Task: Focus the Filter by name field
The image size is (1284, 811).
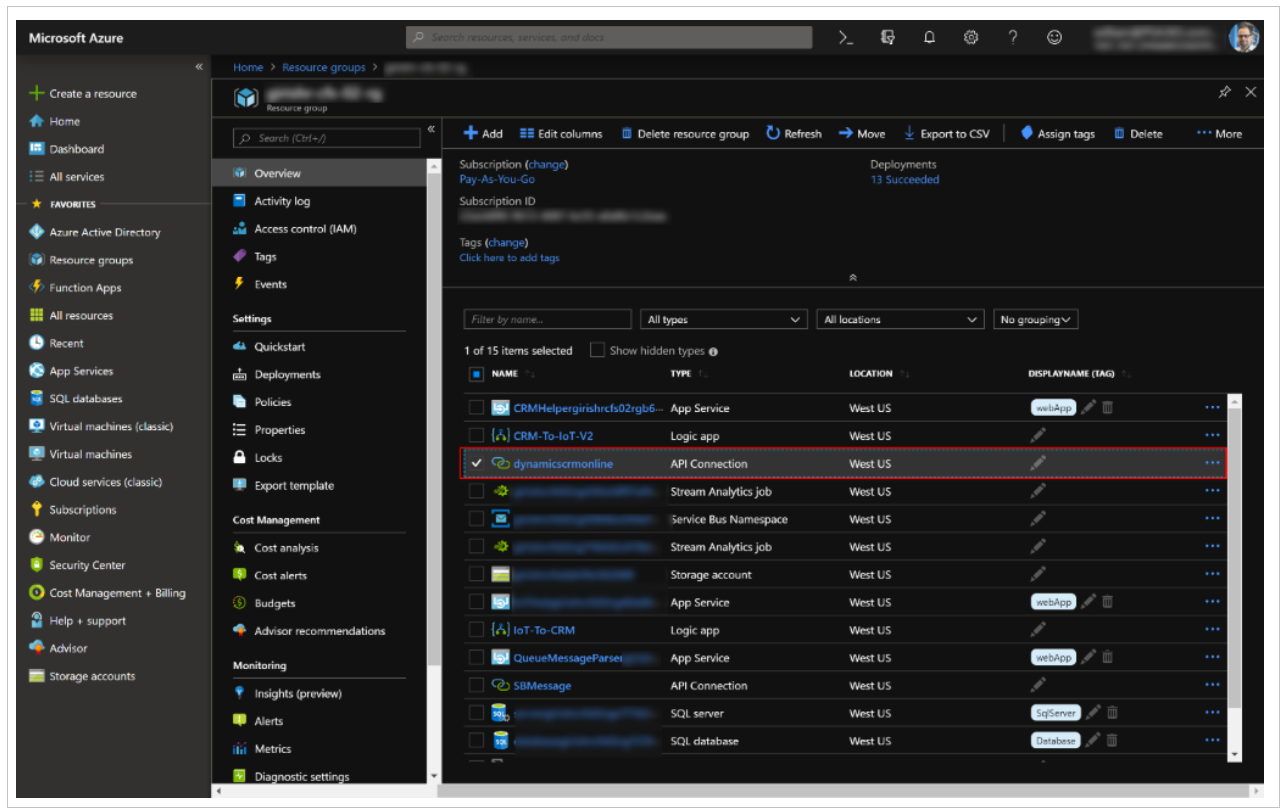Action: click(x=547, y=320)
